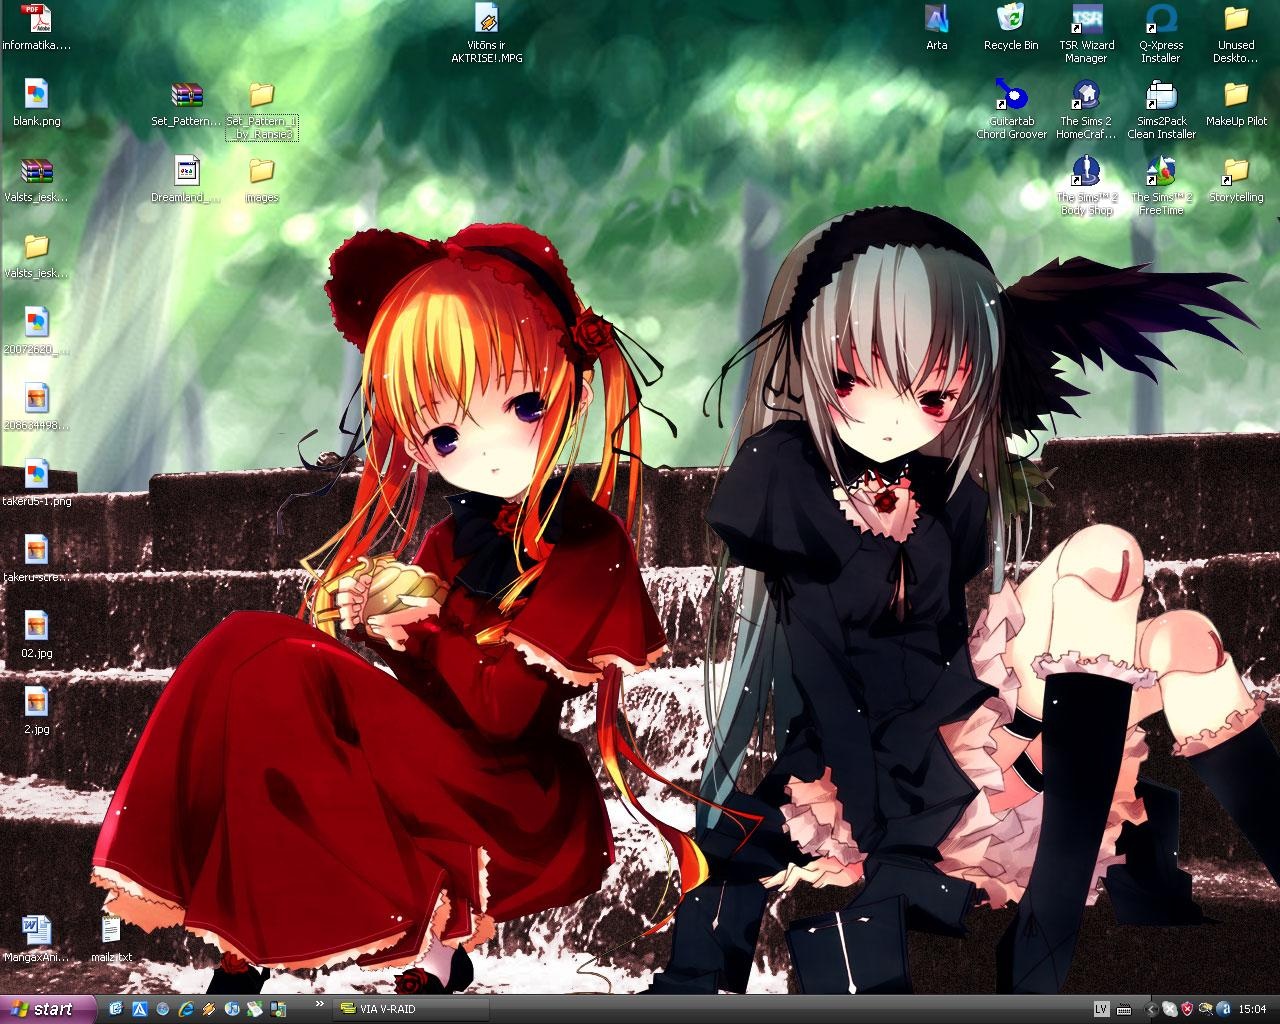The height and width of the screenshot is (1024, 1280).
Task: Launch Internet Explorer from Quick Launch
Action: pos(186,1009)
